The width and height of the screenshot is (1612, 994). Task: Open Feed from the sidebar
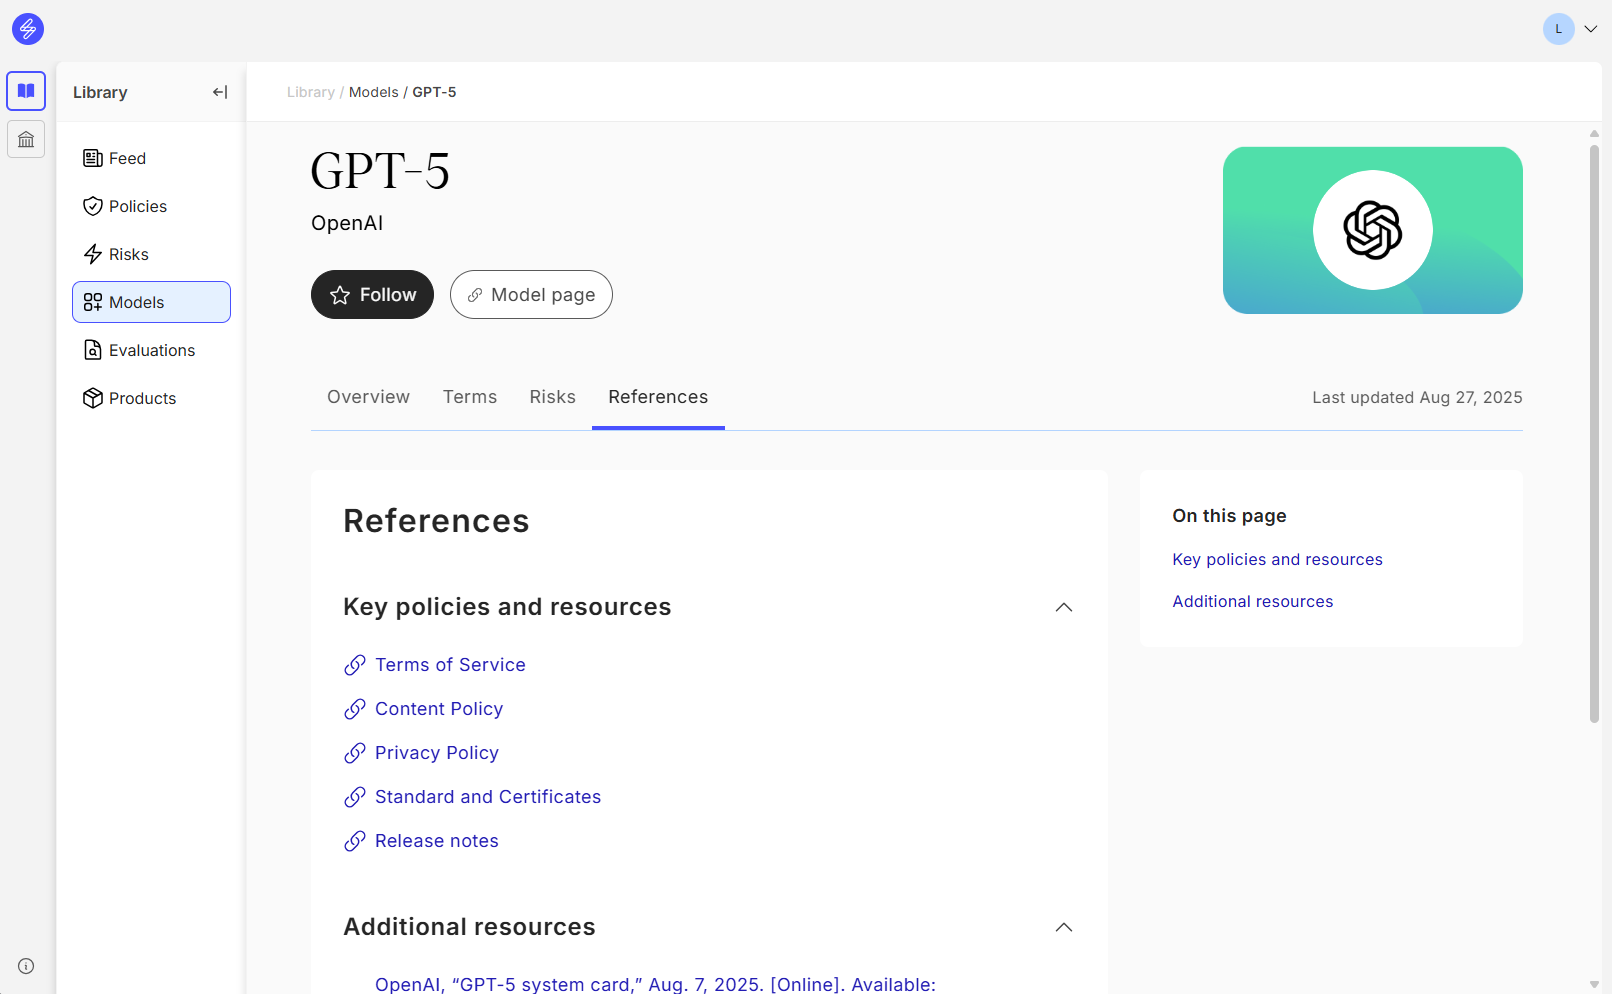pyautogui.click(x=127, y=158)
